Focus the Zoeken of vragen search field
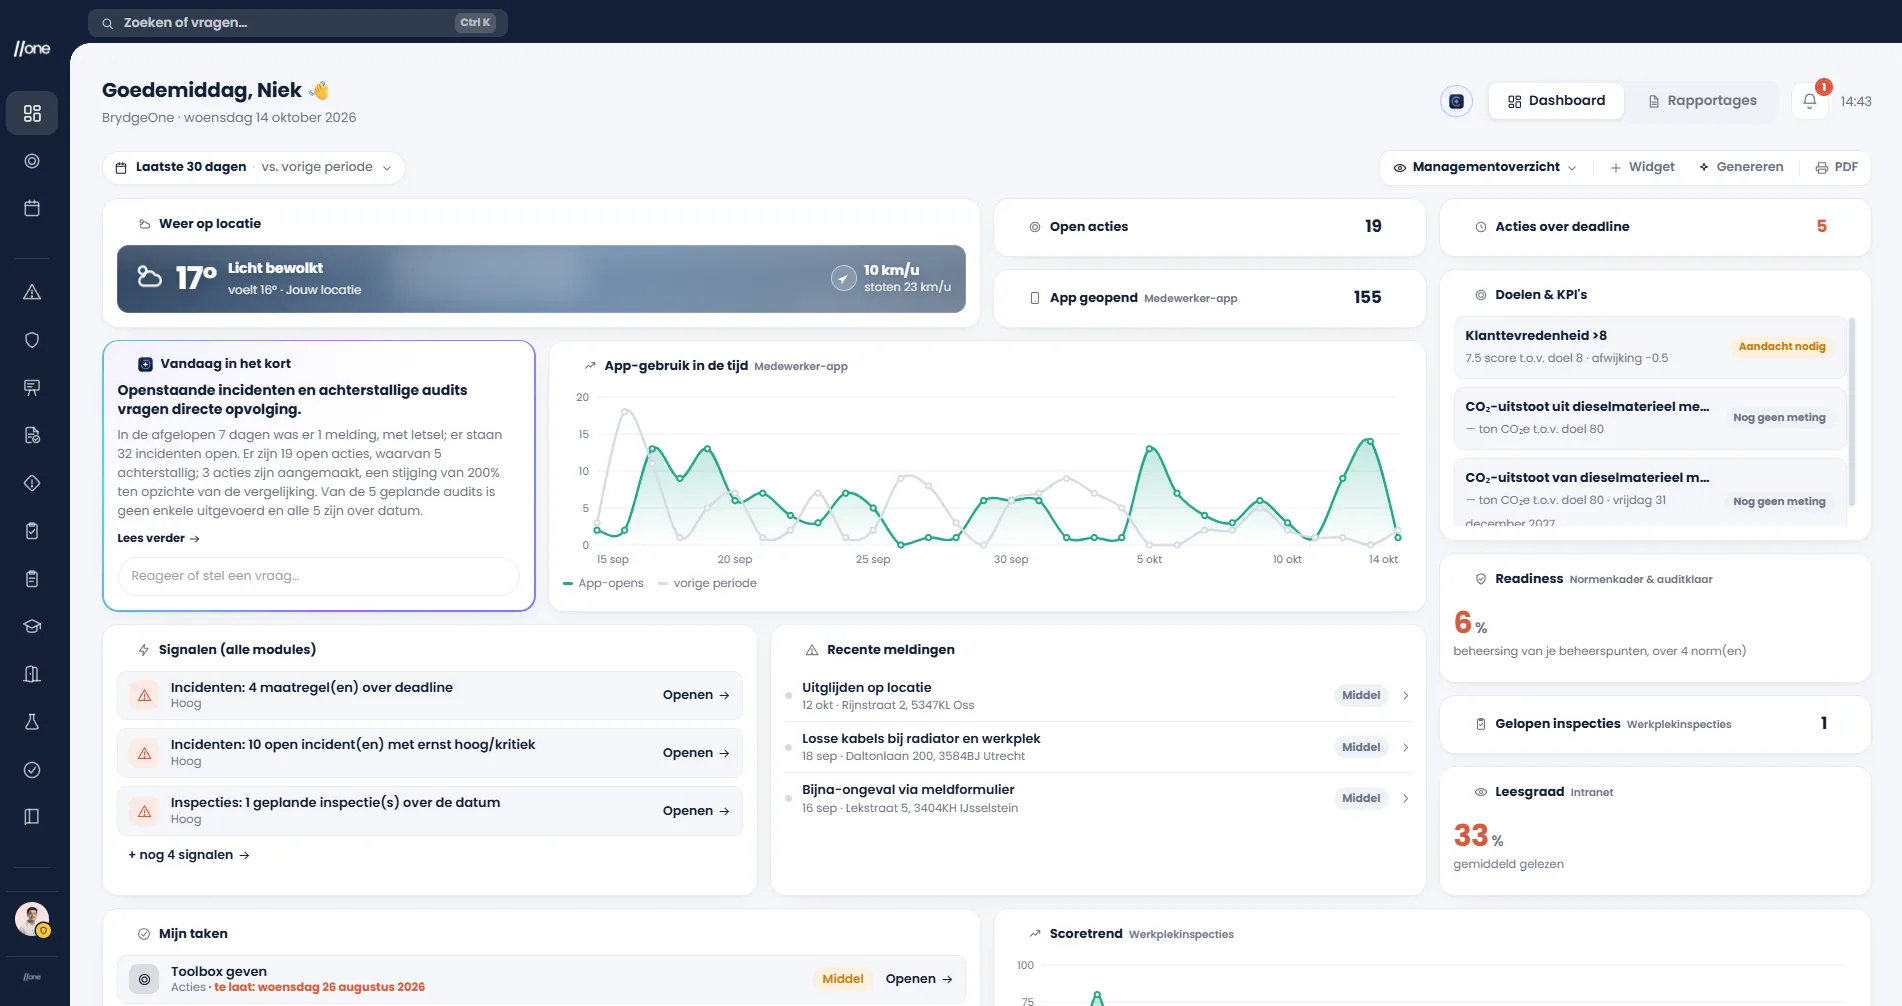The height and width of the screenshot is (1006, 1902). pyautogui.click(x=298, y=22)
